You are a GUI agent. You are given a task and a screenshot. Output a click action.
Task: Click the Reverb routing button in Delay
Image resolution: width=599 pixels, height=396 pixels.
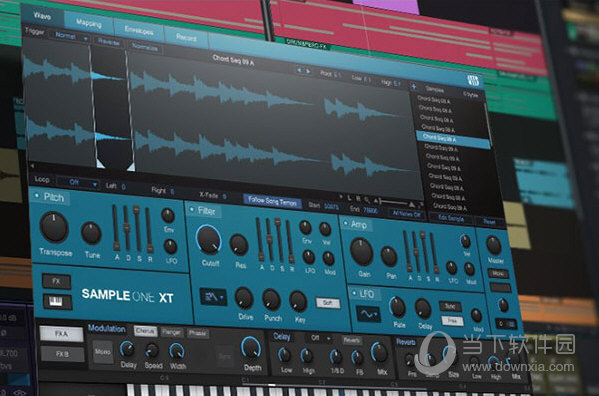tap(351, 341)
